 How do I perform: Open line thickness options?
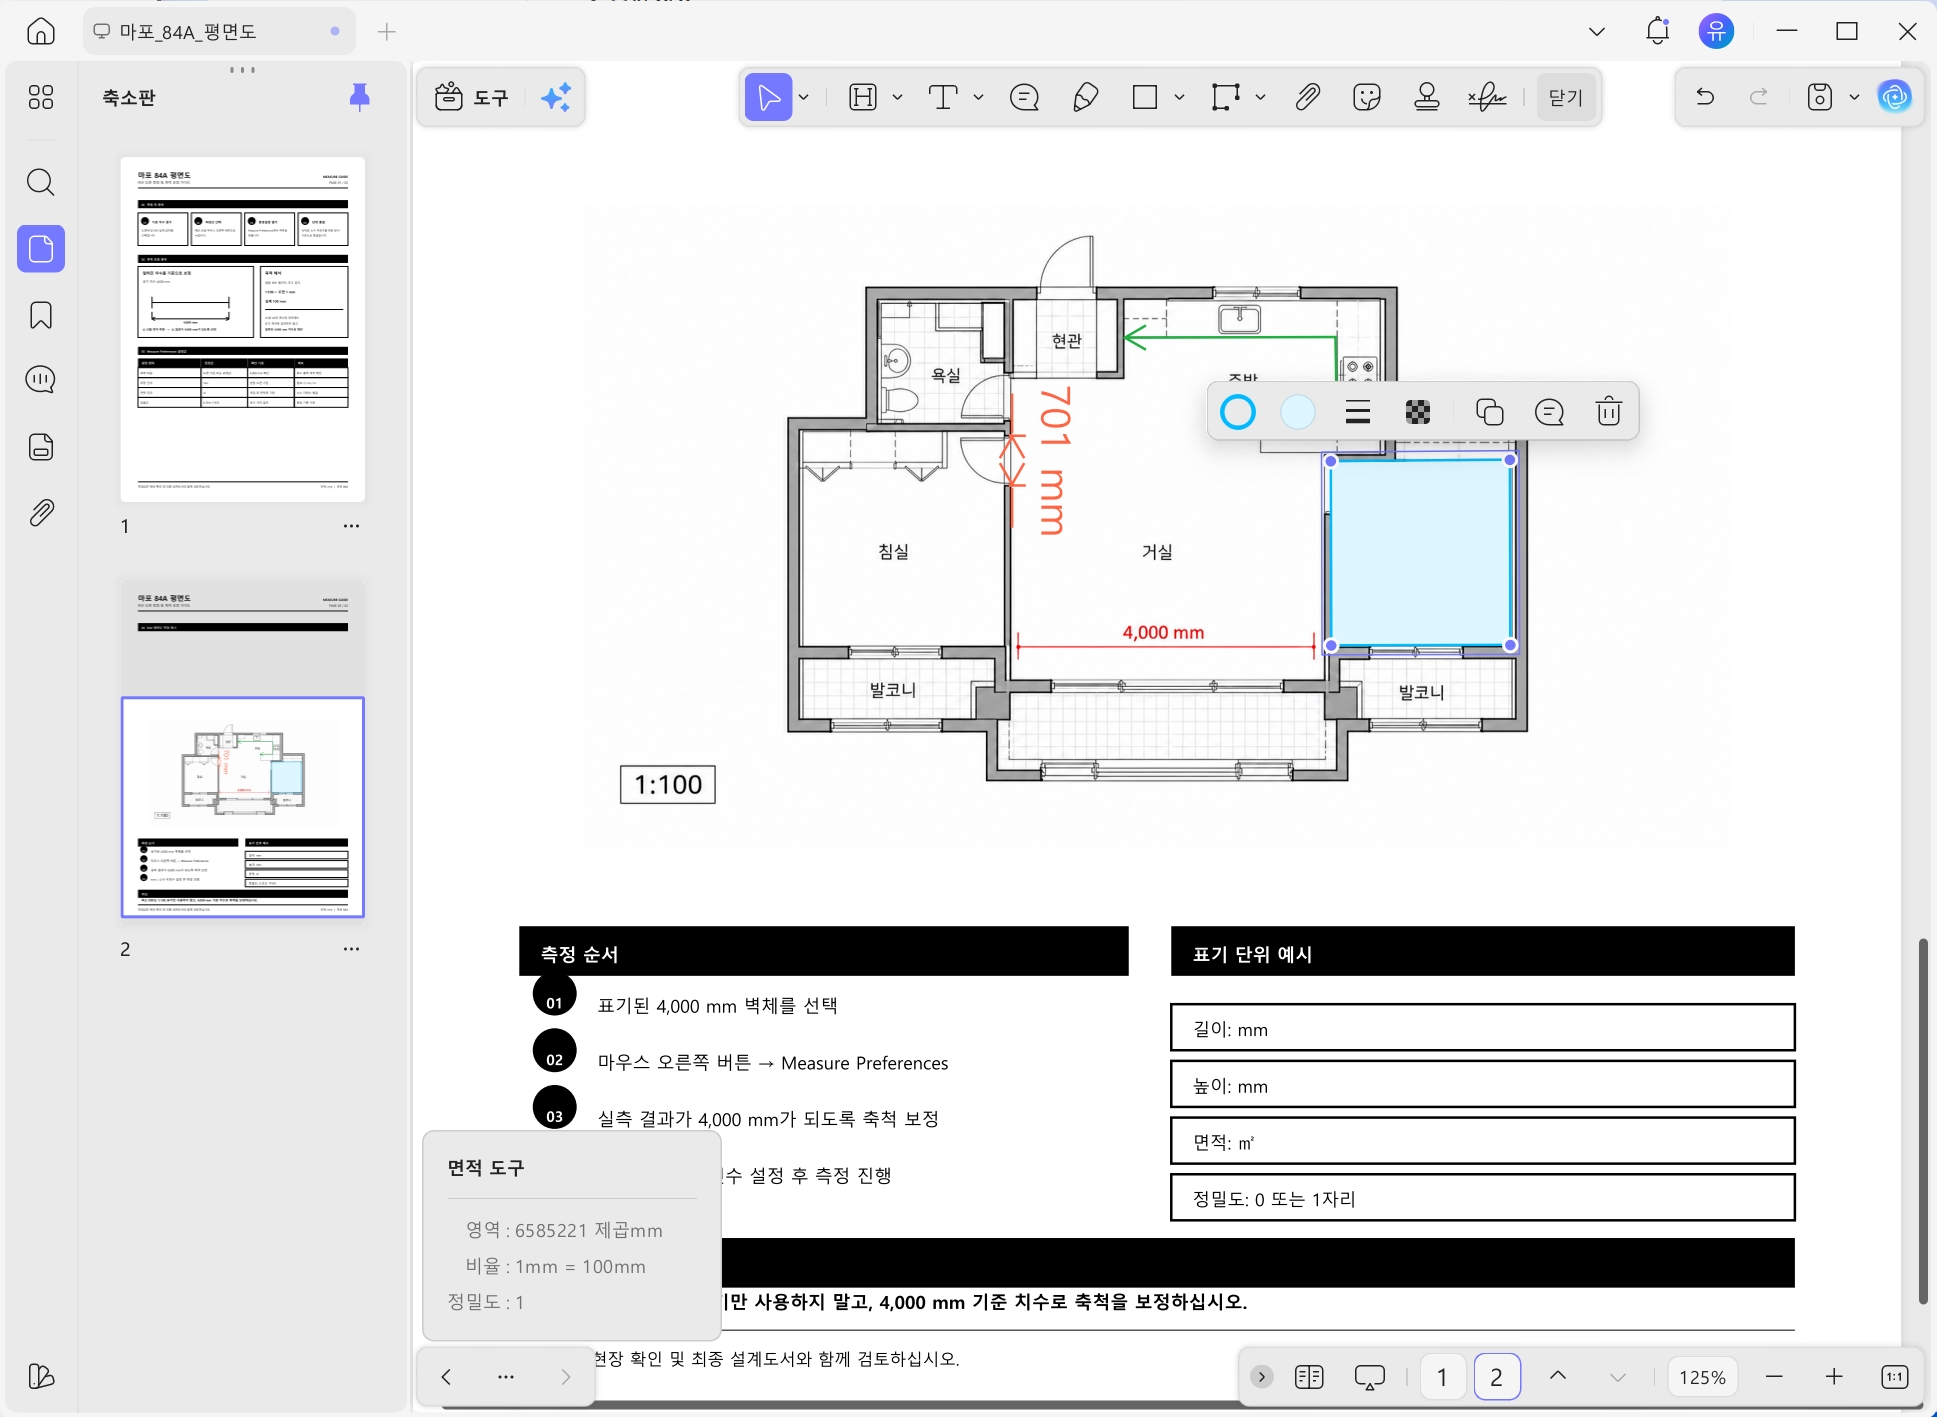pos(1358,412)
